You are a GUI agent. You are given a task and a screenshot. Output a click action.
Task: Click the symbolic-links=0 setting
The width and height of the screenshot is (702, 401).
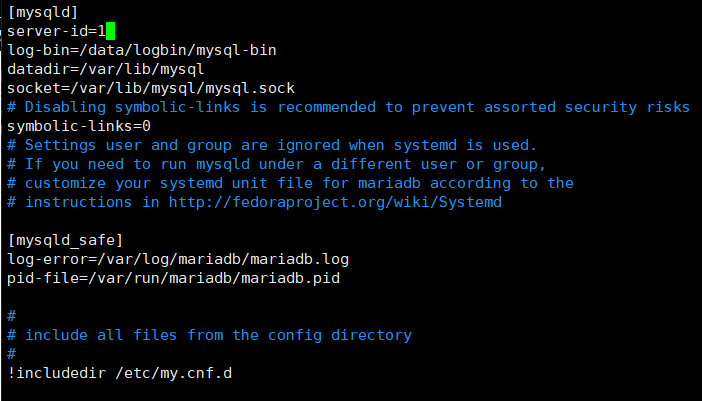tap(79, 126)
